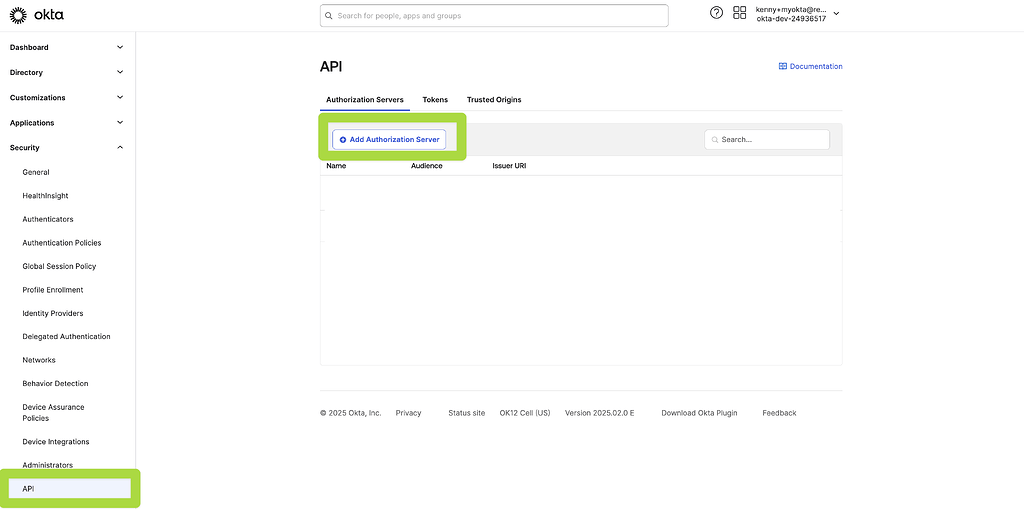
Task: Click the account email kenny+myokta text
Action: [791, 10]
